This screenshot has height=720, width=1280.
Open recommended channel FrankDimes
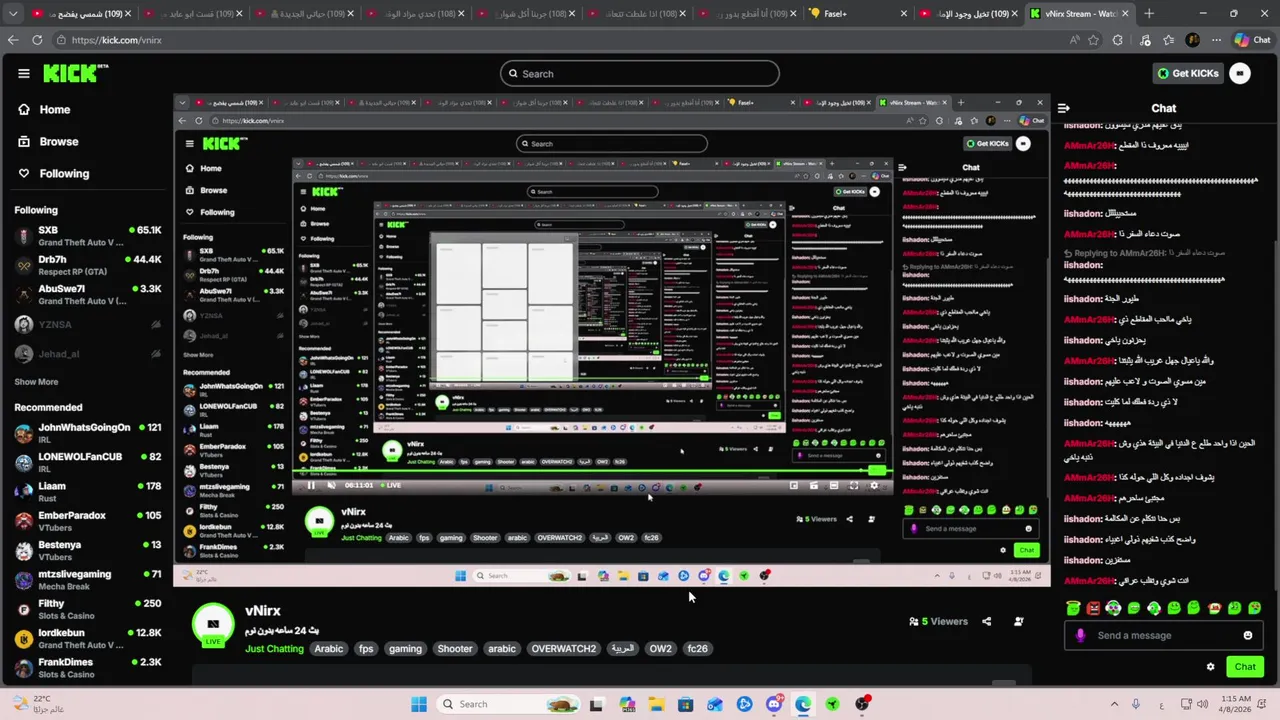88,667
